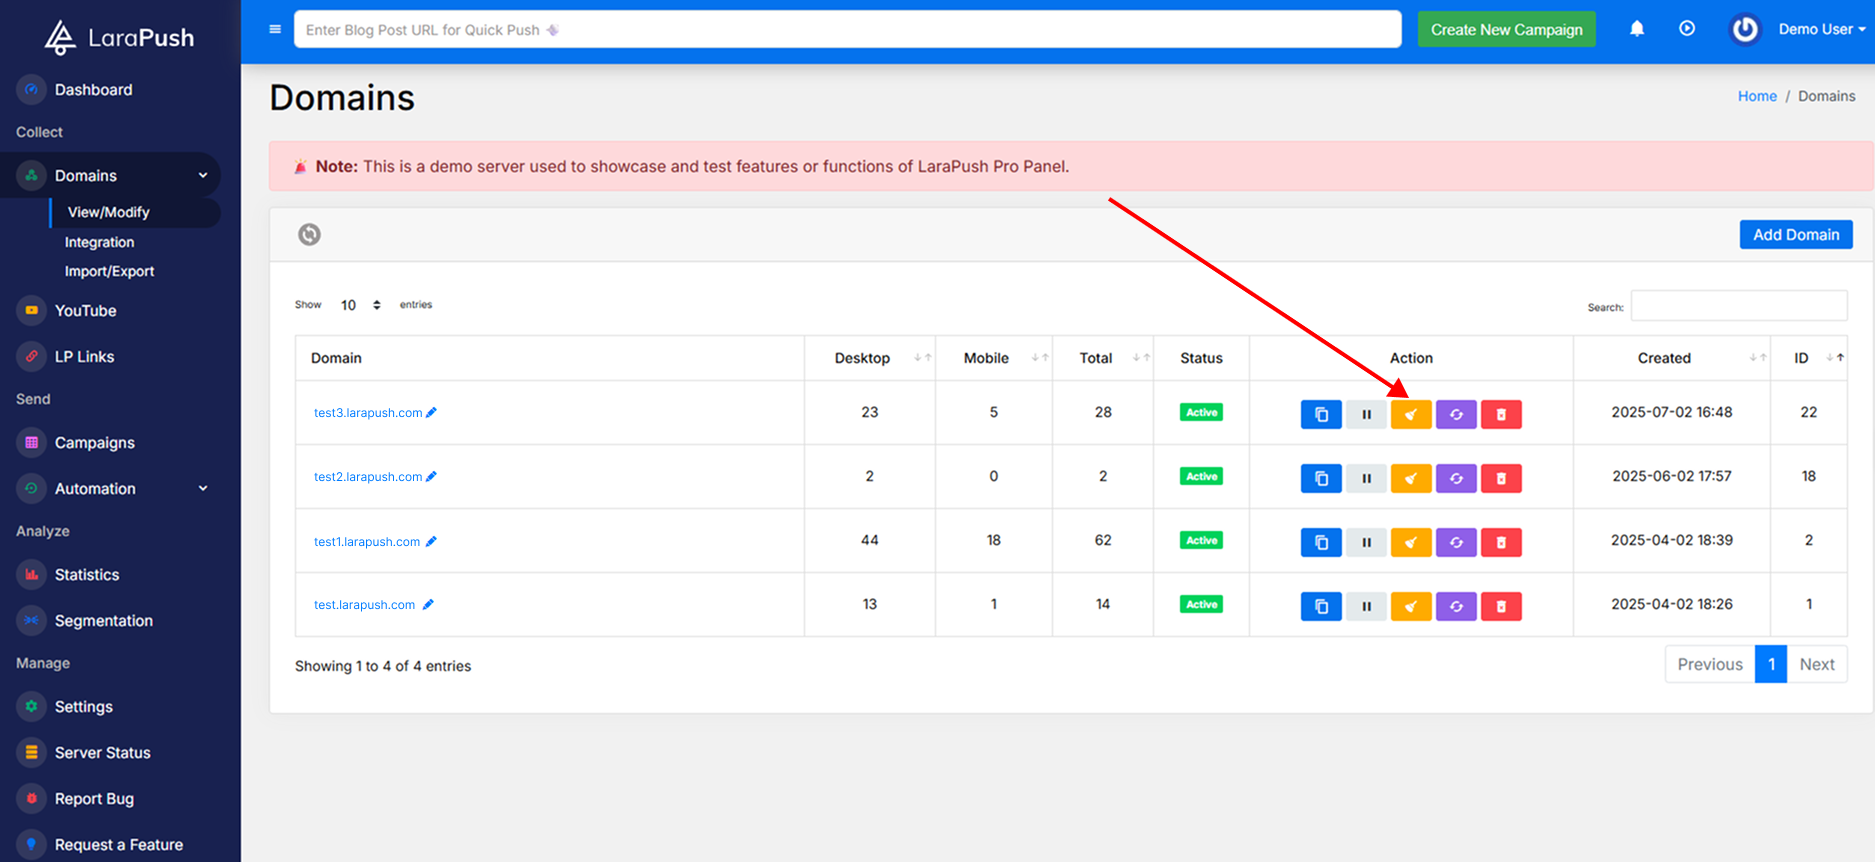Click into the table Search box
Viewport: 1875px width, 862px height.
point(1739,306)
